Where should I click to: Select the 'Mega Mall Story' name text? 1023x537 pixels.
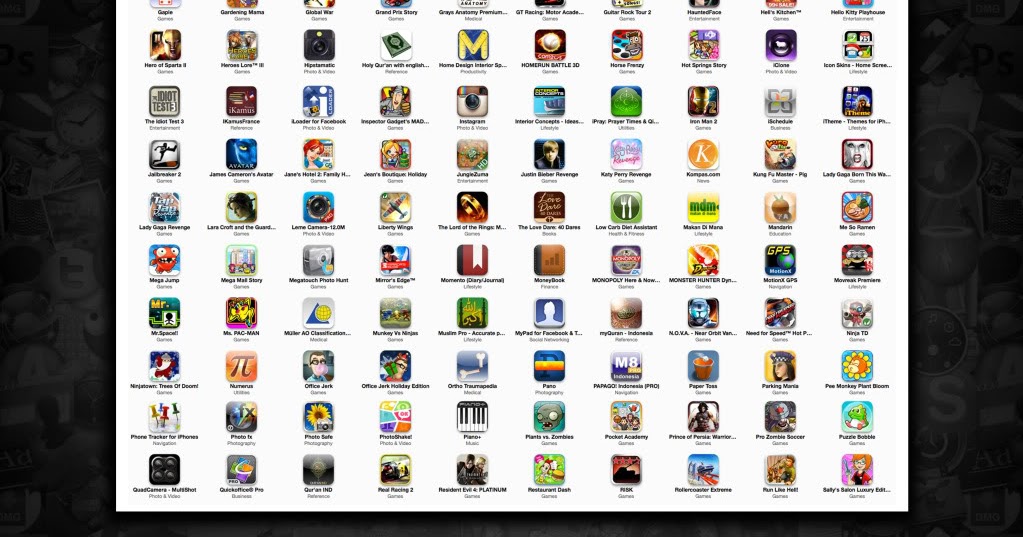pyautogui.click(x=241, y=281)
